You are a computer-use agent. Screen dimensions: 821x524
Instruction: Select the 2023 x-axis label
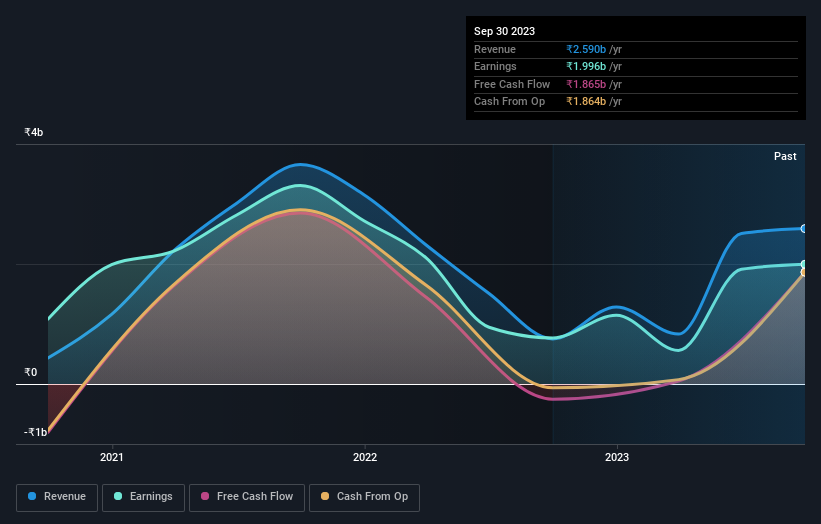click(617, 457)
